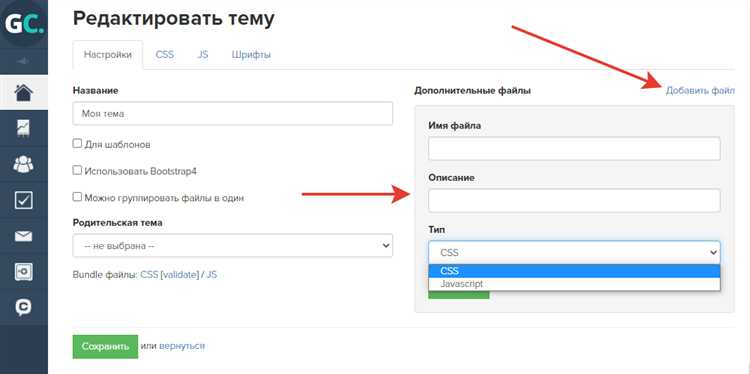This screenshot has height=374, width=750.
Task: Open the chat bubble sidebar icon
Action: 23,307
